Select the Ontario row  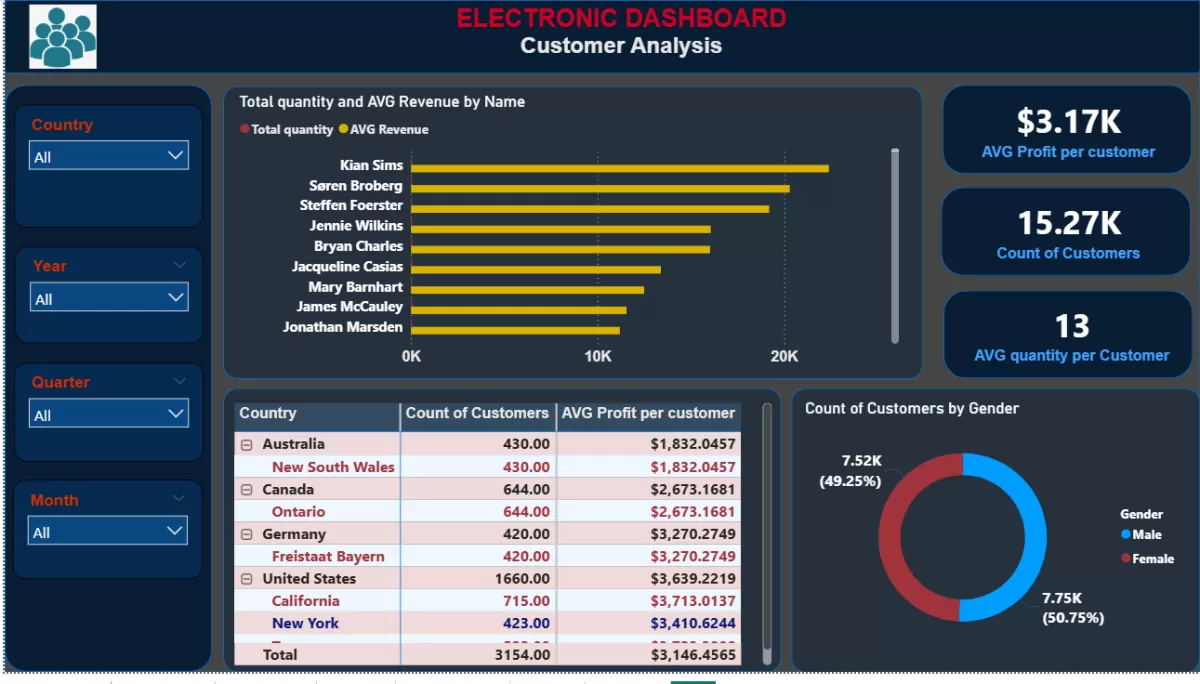(x=488, y=511)
